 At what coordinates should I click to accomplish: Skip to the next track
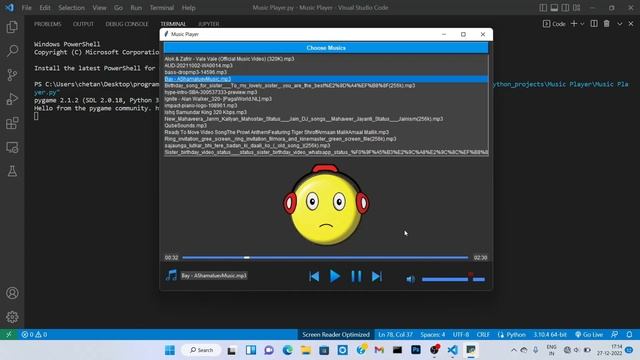(x=377, y=277)
